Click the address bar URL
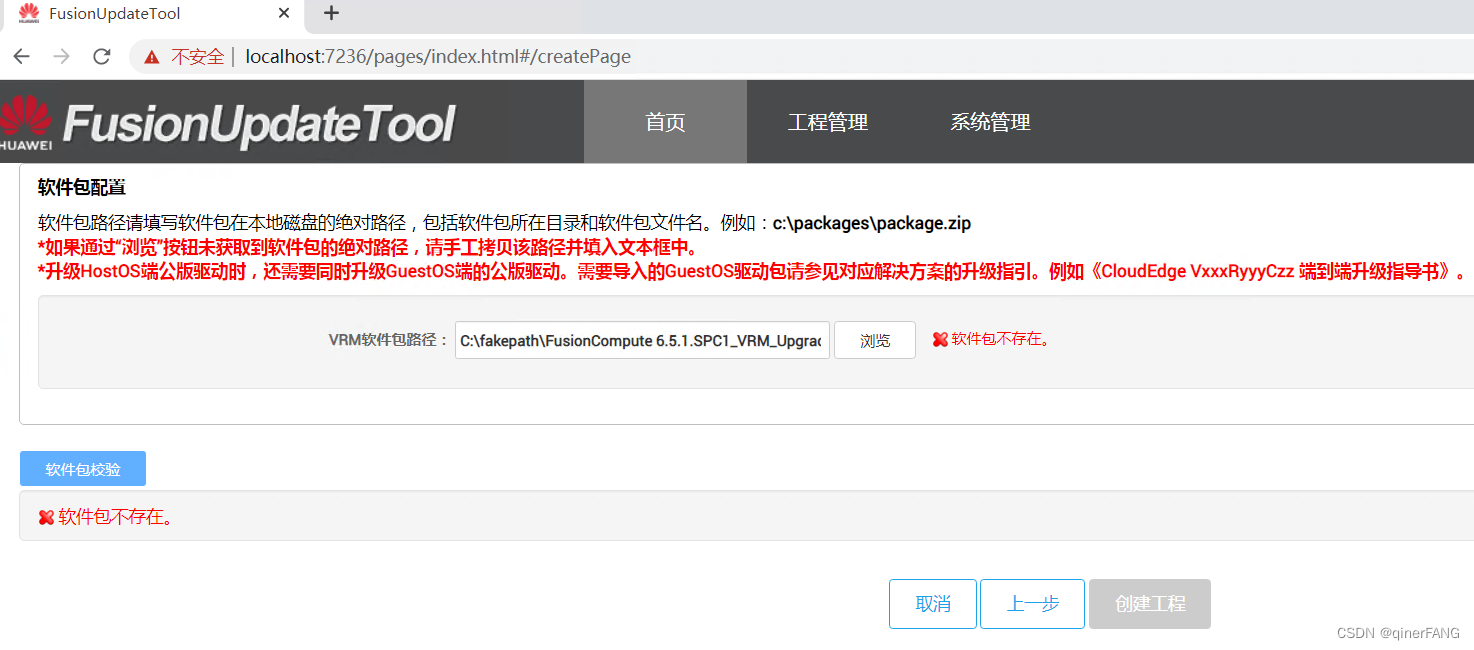 point(438,57)
